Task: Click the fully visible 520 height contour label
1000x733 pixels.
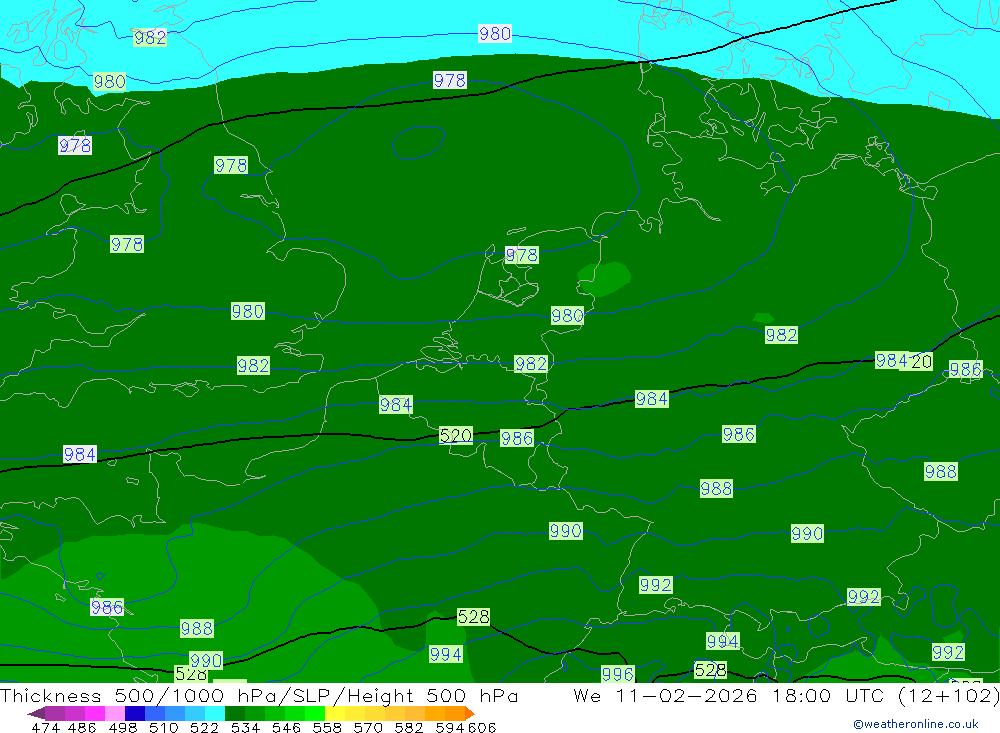Action: pyautogui.click(x=456, y=436)
